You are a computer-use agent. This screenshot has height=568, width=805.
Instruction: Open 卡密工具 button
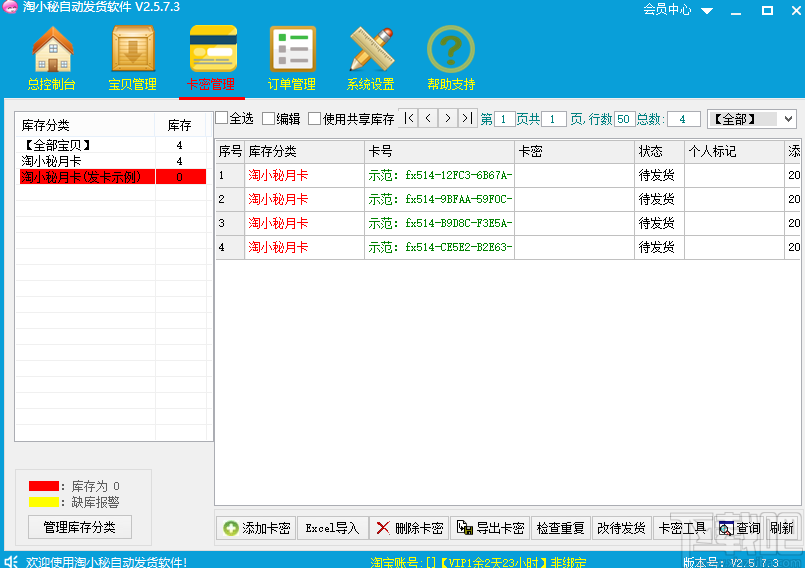682,528
